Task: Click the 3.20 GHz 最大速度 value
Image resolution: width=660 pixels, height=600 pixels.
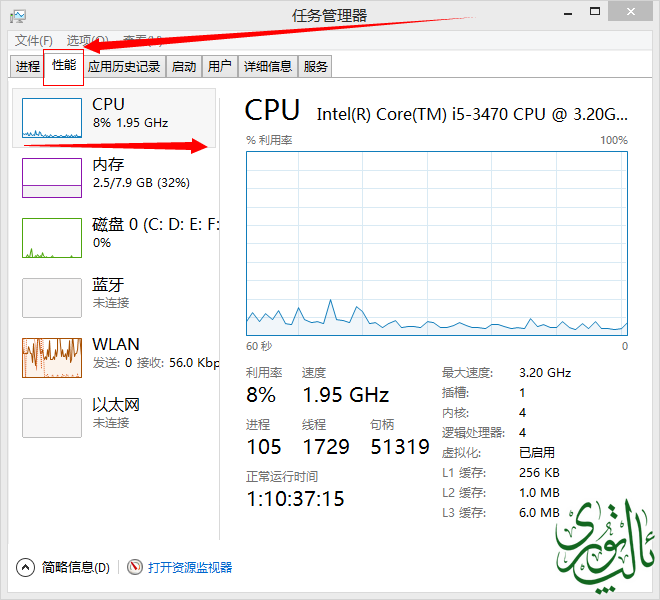Action: pyautogui.click(x=545, y=373)
